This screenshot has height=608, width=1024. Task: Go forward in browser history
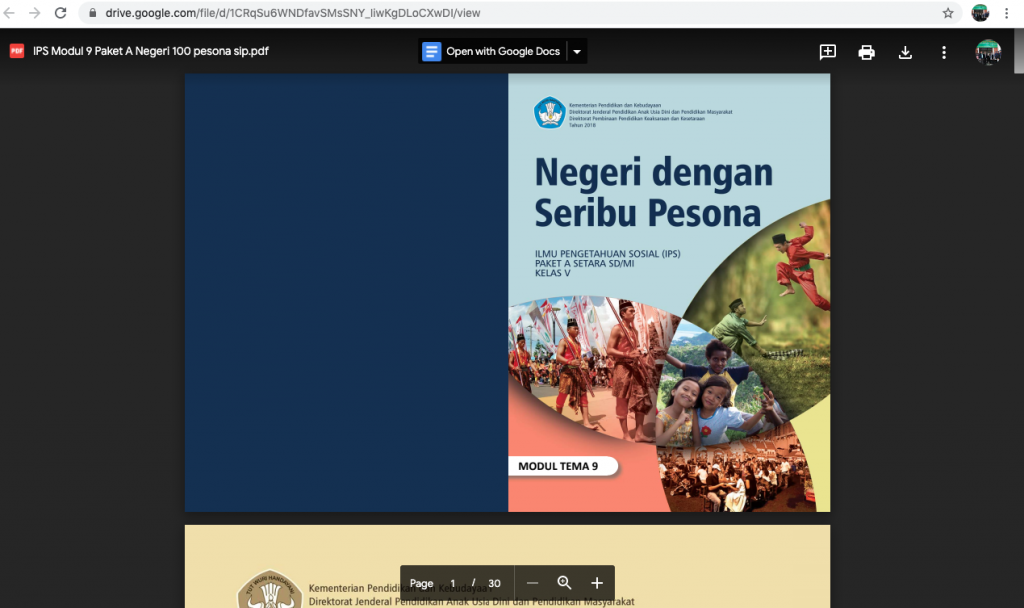[x=35, y=13]
